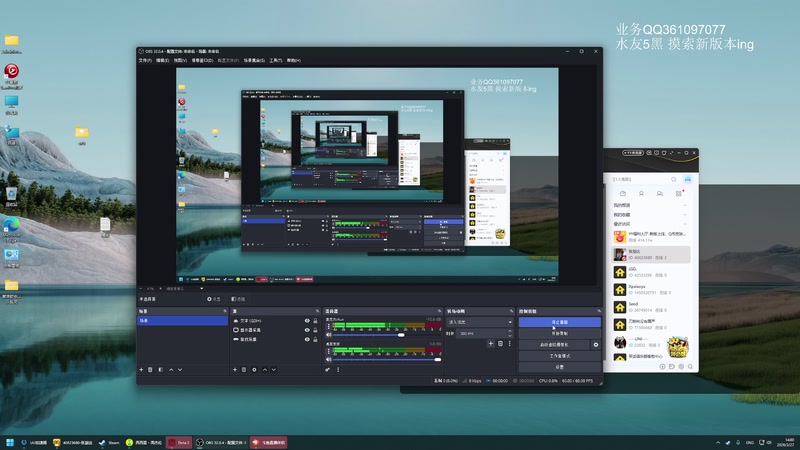Click the blue Stop Streaming button

point(560,322)
